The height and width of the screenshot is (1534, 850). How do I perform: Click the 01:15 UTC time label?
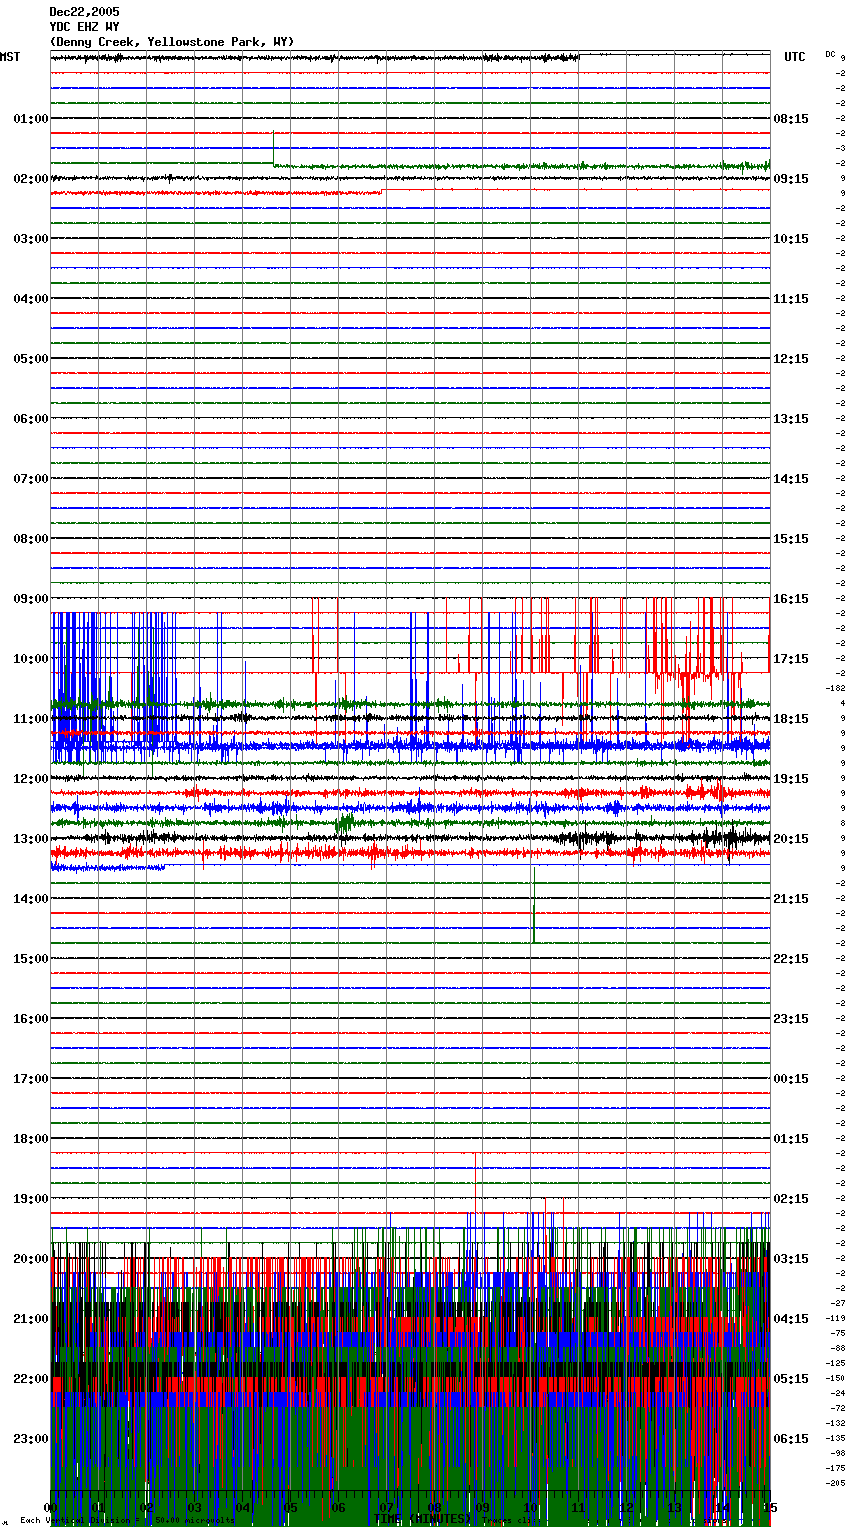[x=791, y=1139]
